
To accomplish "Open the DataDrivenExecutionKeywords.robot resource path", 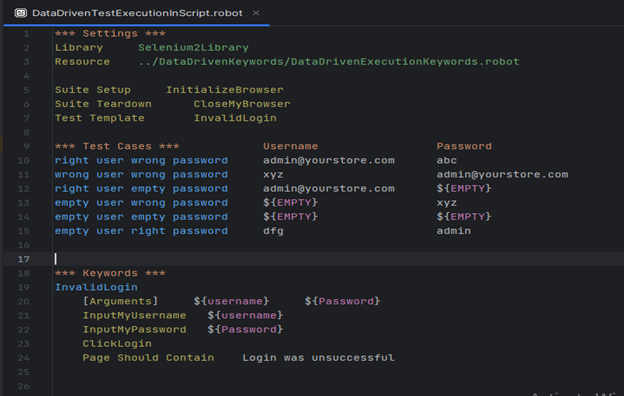I will pyautogui.click(x=329, y=62).
